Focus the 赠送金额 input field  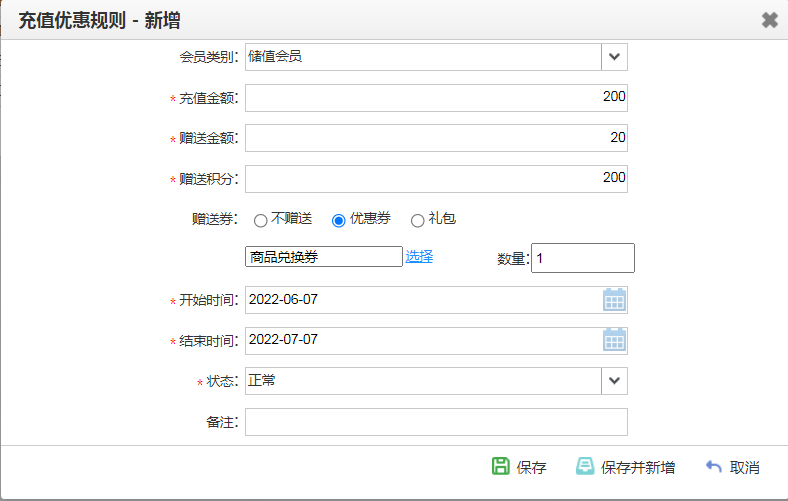(436, 138)
